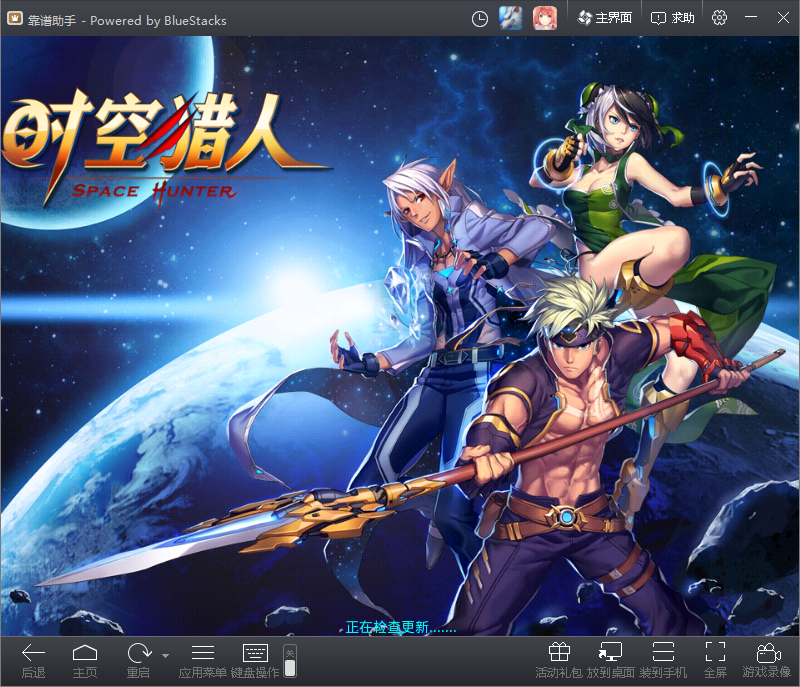
Task: Open the 主界面 main interface
Action: [605, 18]
